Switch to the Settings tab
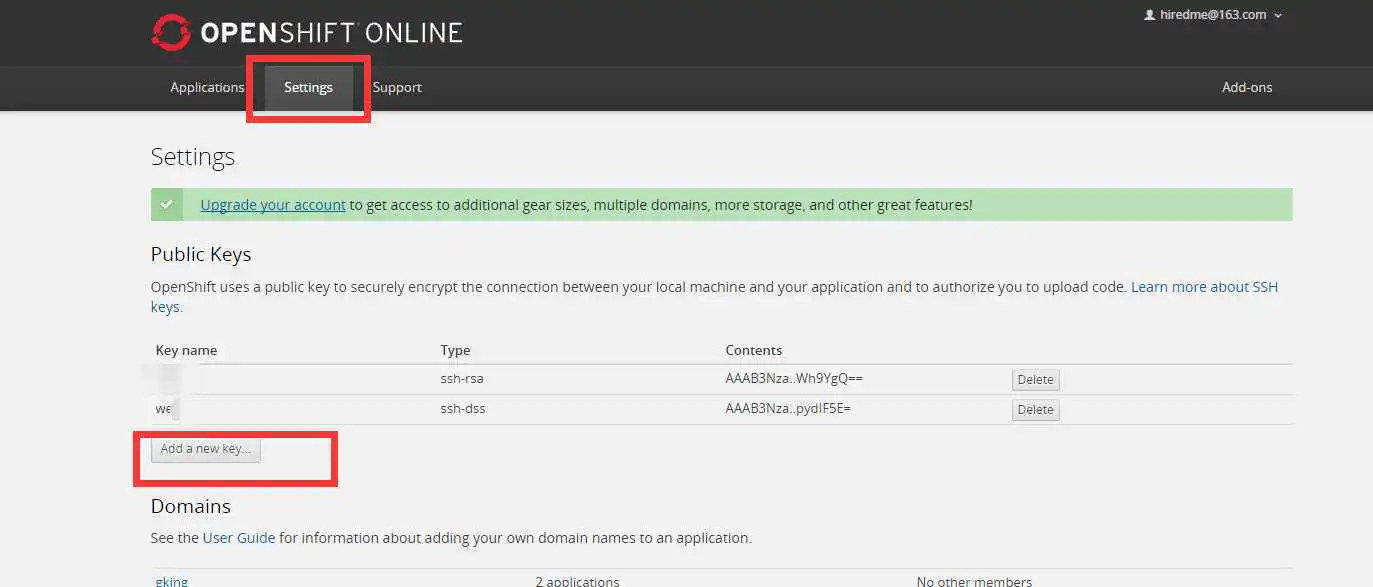The image size is (1373, 587). click(x=308, y=87)
